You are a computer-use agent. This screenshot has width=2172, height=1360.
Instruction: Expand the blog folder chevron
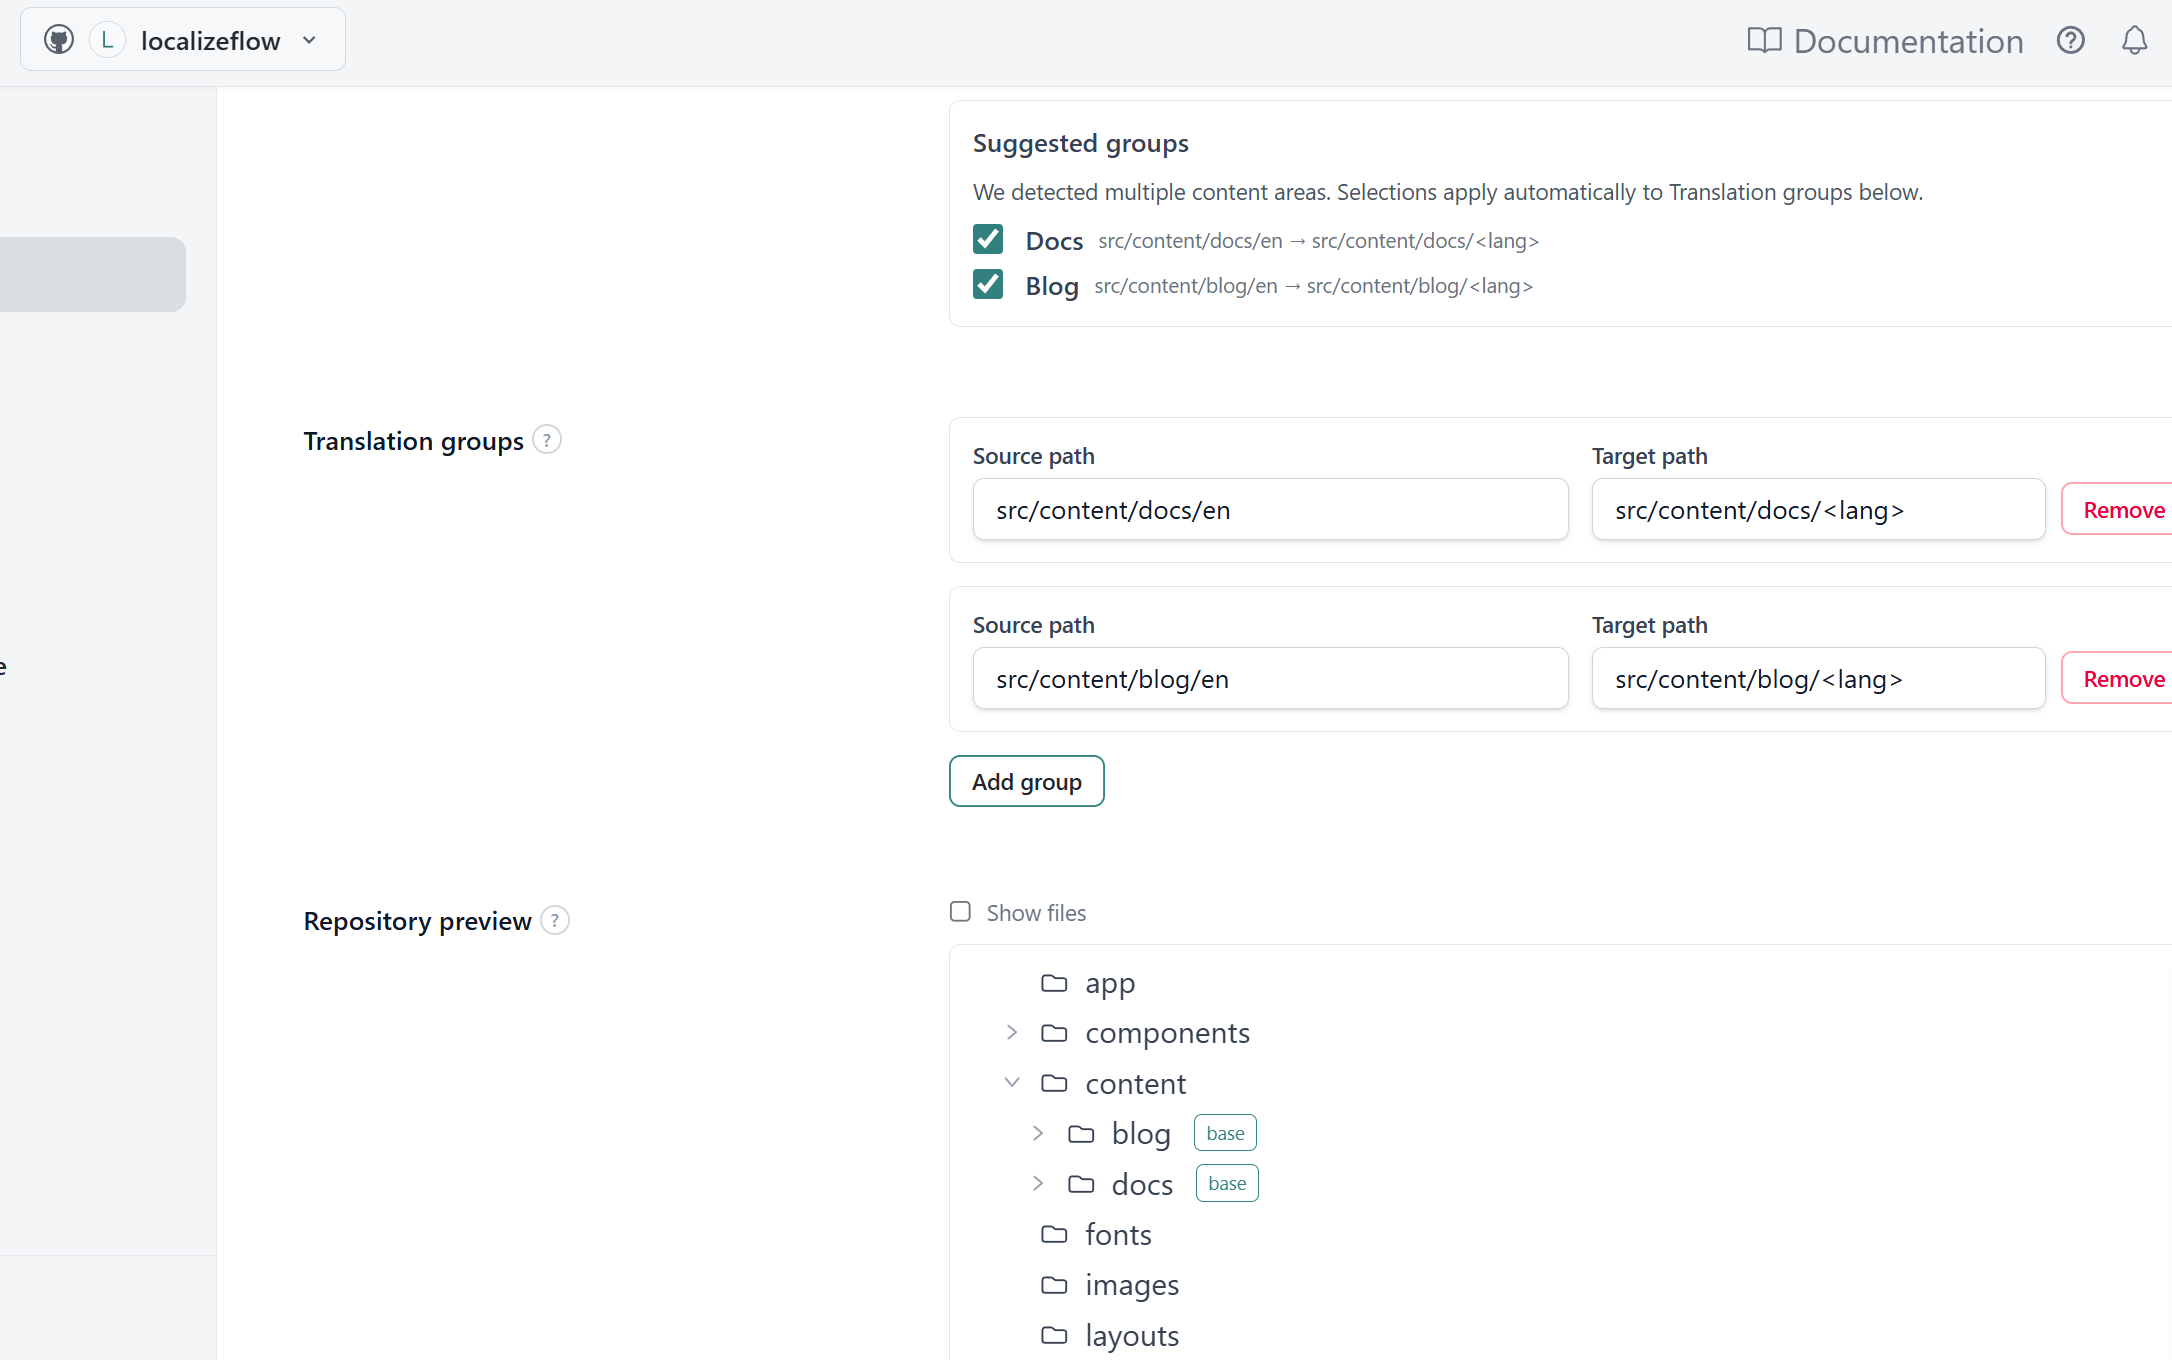click(x=1038, y=1133)
